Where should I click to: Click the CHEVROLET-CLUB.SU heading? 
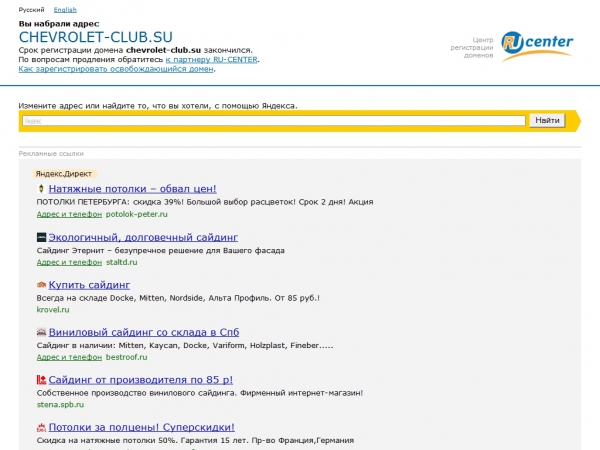coord(96,37)
